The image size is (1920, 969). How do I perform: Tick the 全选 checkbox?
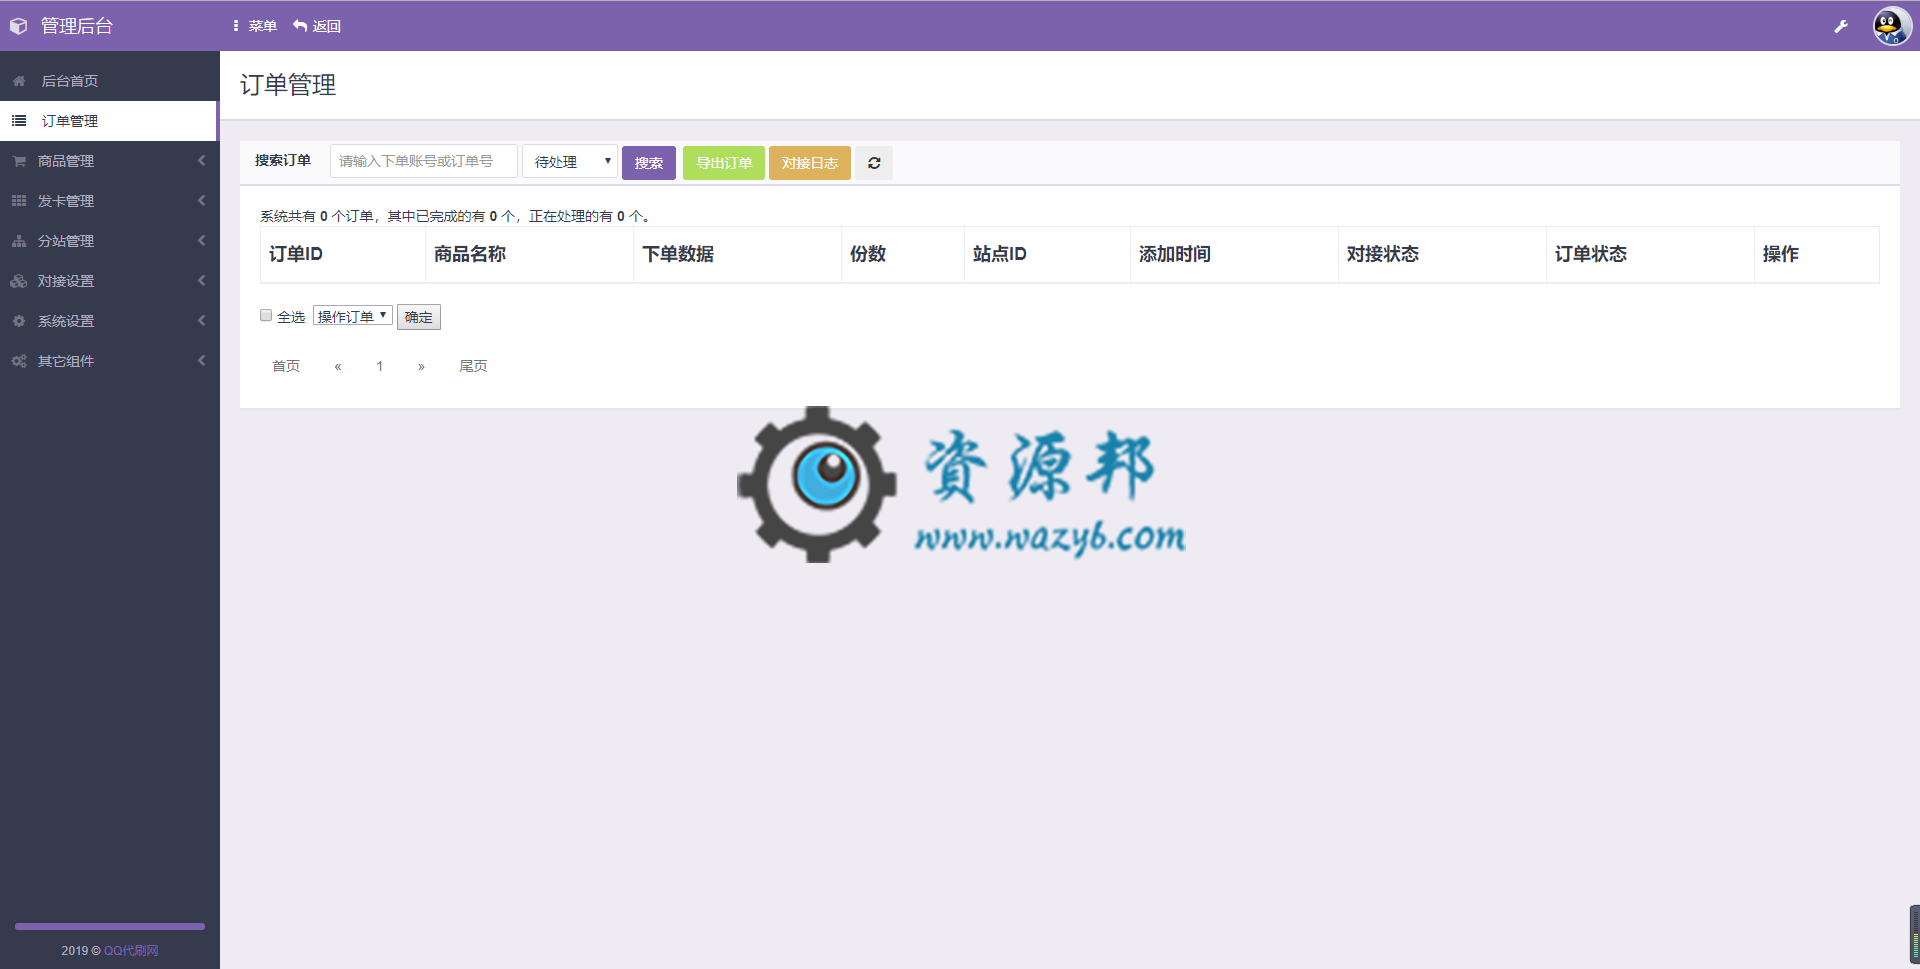[x=266, y=315]
